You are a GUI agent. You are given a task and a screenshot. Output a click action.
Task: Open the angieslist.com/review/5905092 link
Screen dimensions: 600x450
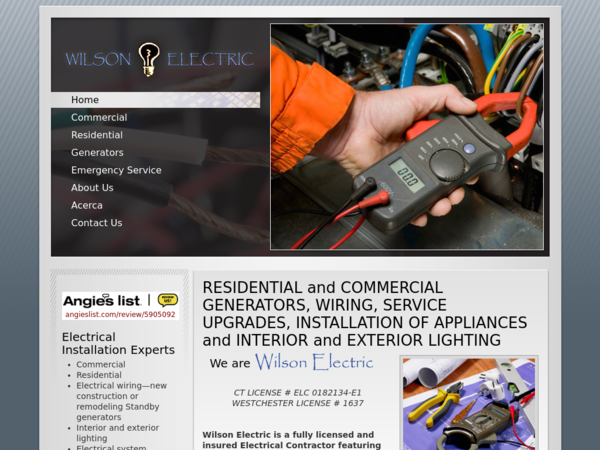120,315
